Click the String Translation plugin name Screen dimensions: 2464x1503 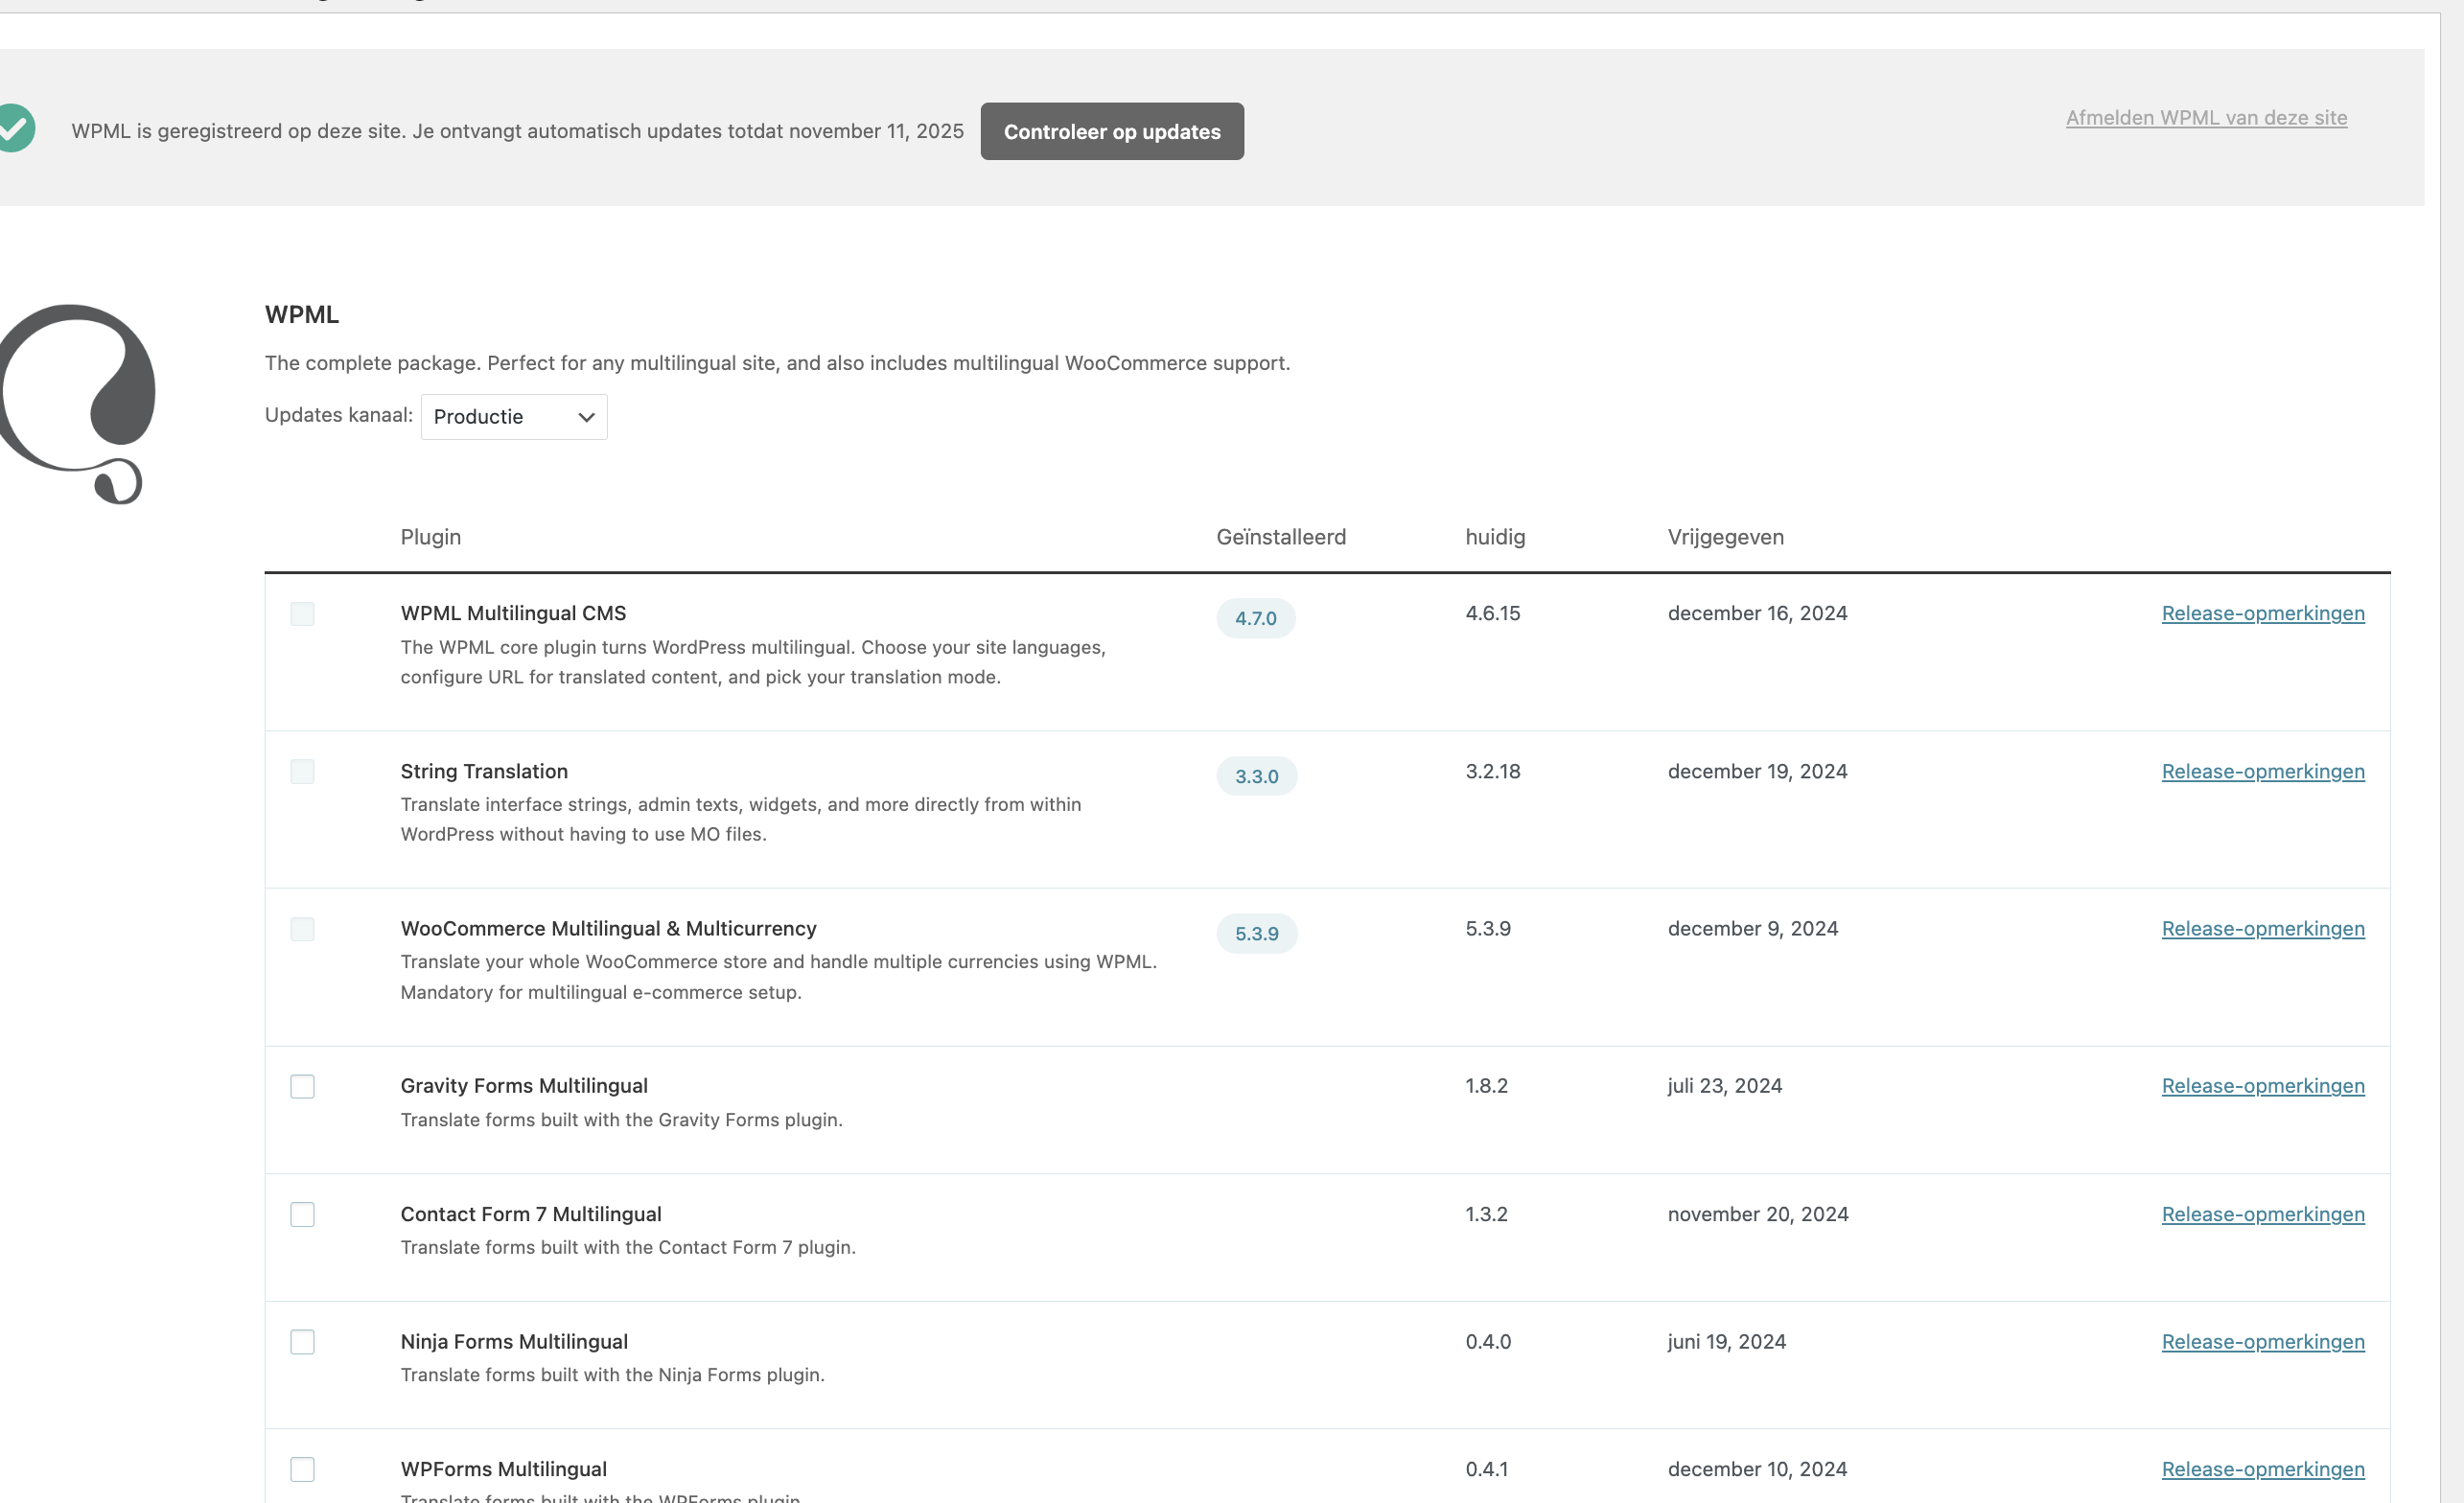pyautogui.click(x=484, y=771)
